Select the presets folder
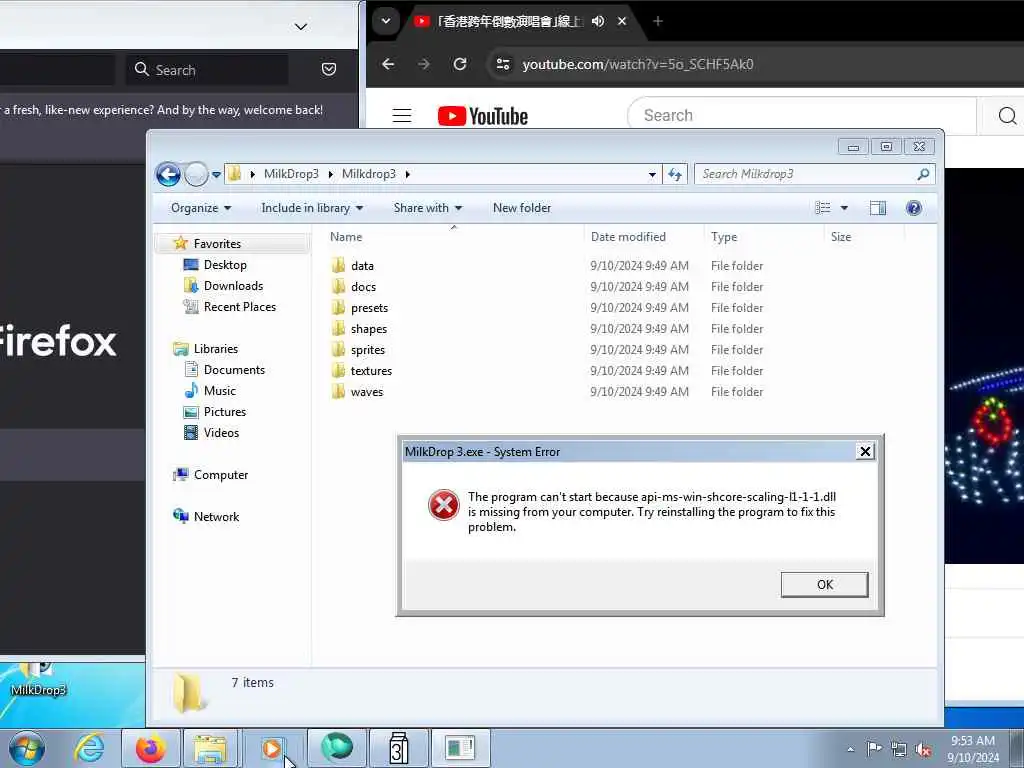Screen dimensions: 1024x768 click(369, 308)
